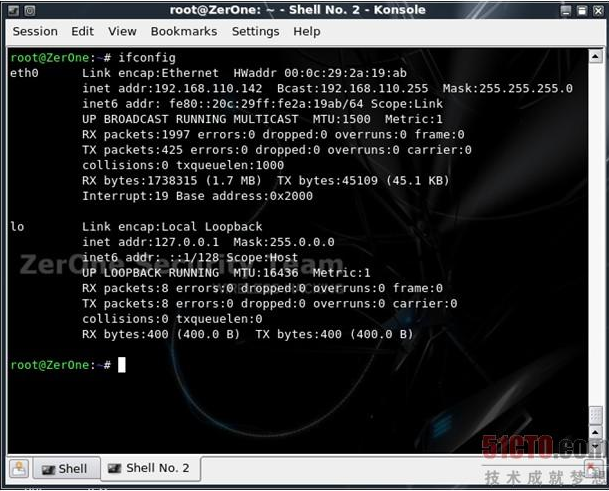
Task: Close the Konsole window
Action: [595, 10]
